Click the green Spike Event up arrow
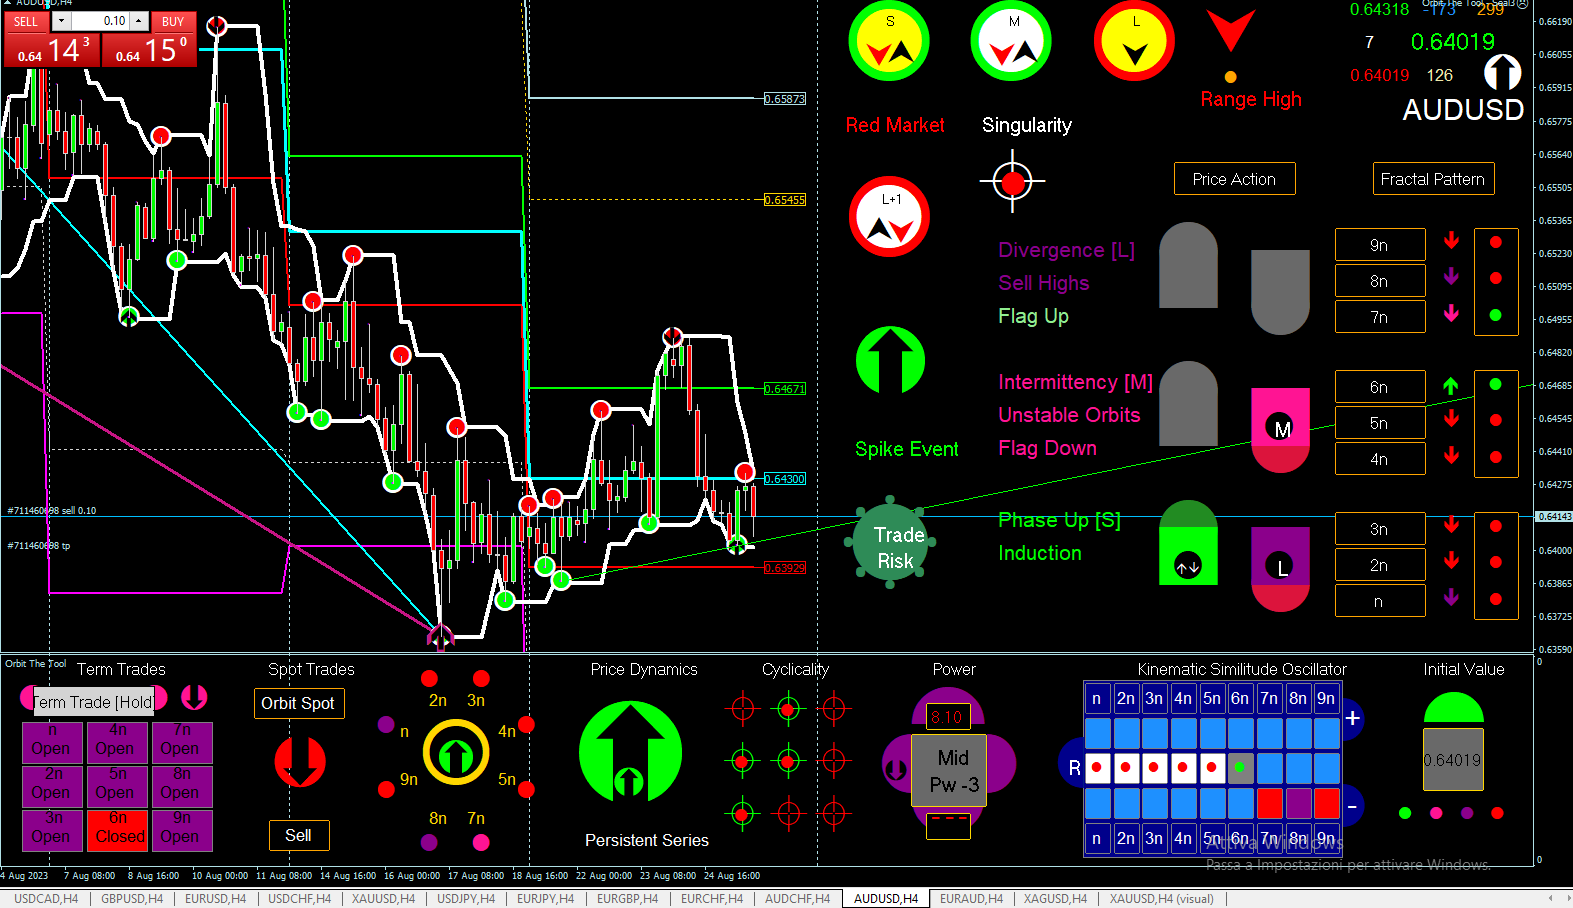The image size is (1573, 908). click(x=890, y=360)
